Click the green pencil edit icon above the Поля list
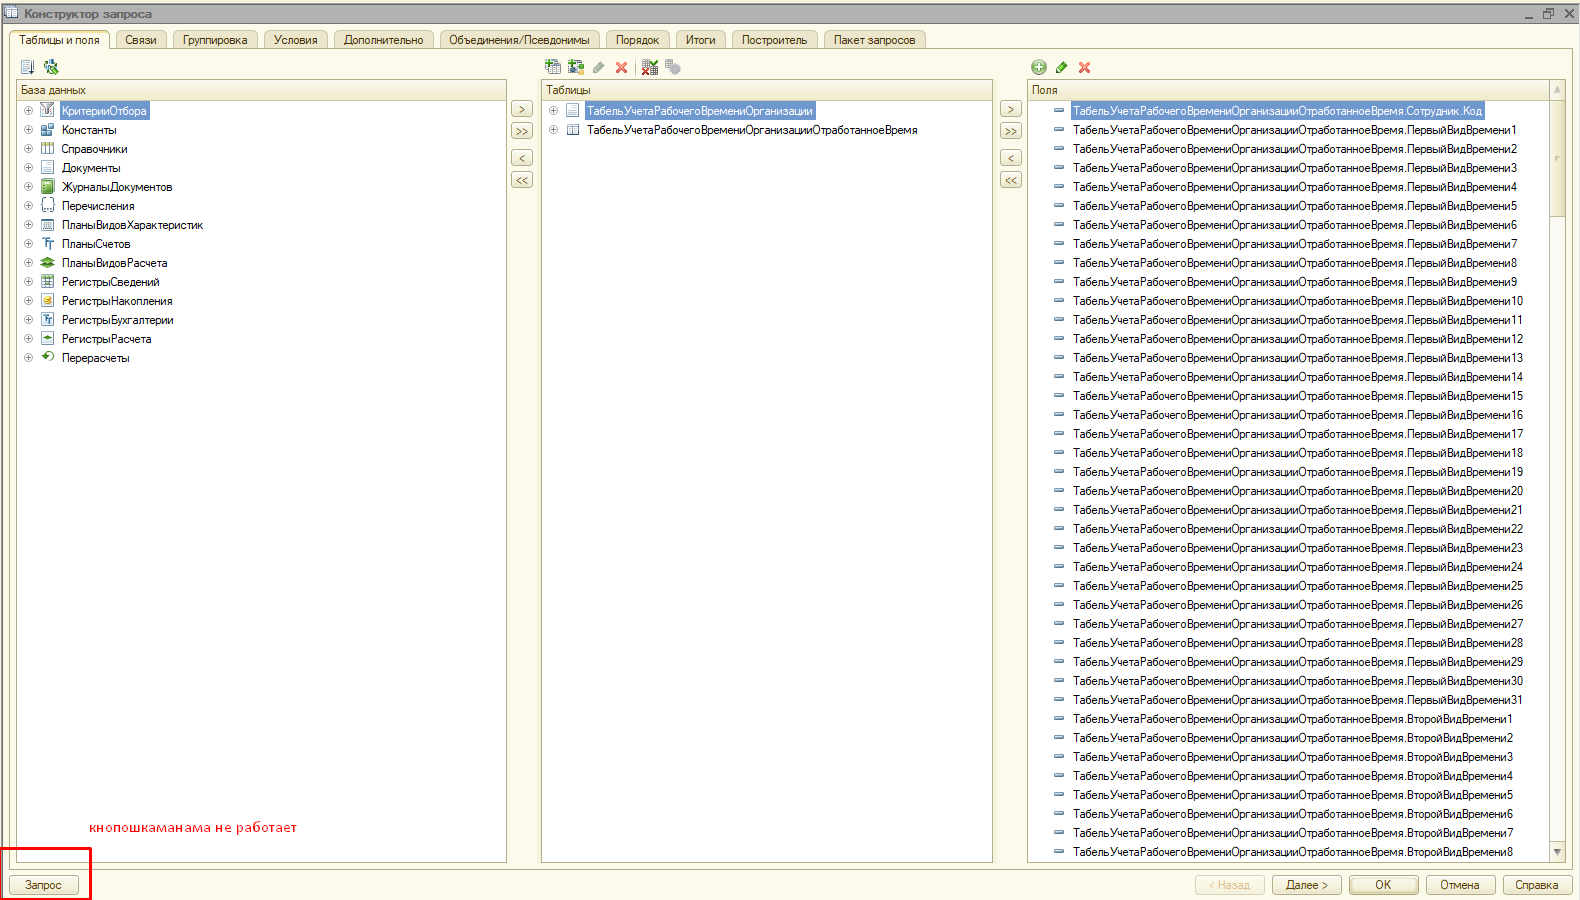 [x=1062, y=67]
